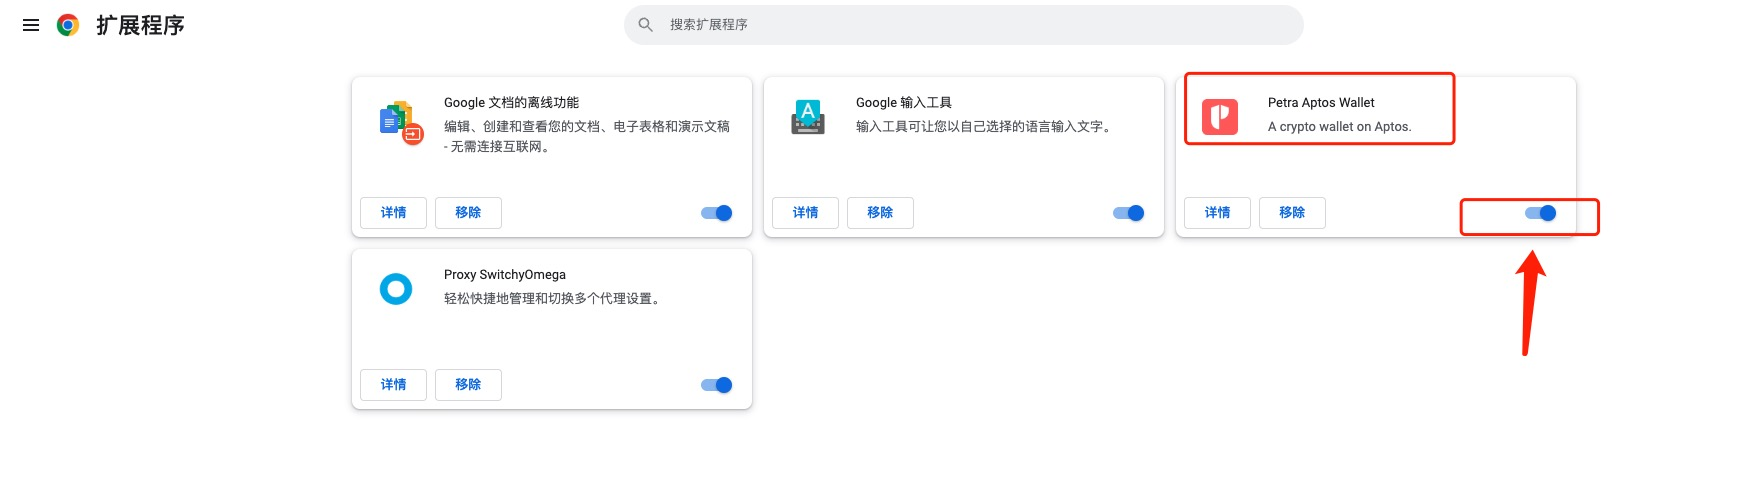1738x495 pixels.
Task: Click the 编辑、创建和查看您的文档 description text
Action: tap(587, 137)
